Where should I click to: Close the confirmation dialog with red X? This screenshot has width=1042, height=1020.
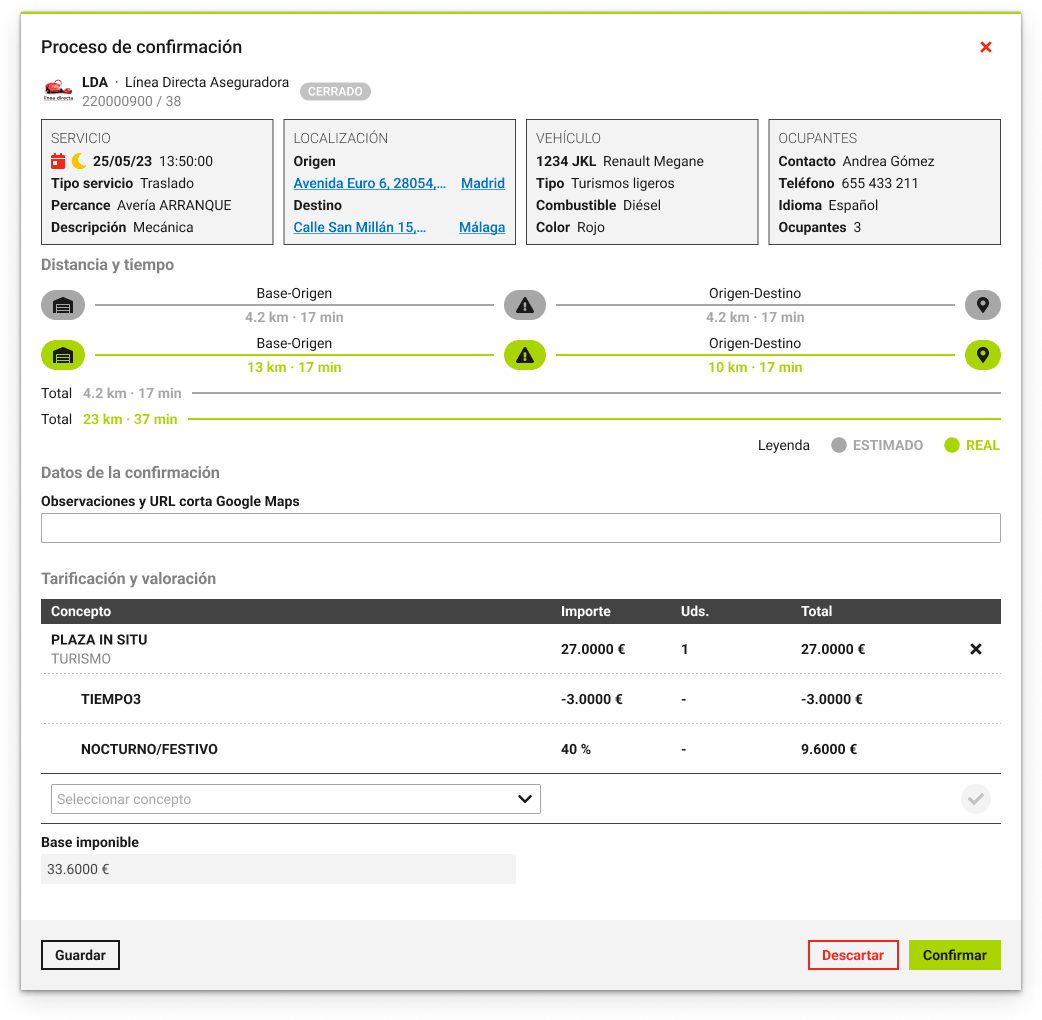[x=986, y=47]
